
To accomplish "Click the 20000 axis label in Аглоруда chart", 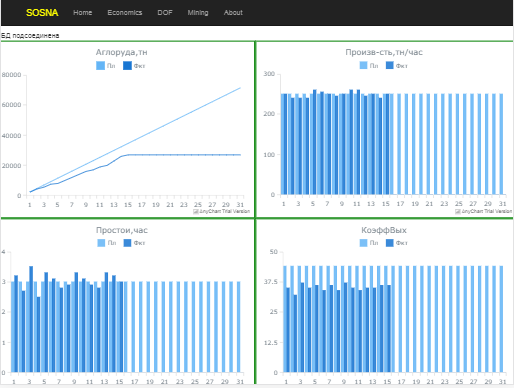I will point(11,166).
